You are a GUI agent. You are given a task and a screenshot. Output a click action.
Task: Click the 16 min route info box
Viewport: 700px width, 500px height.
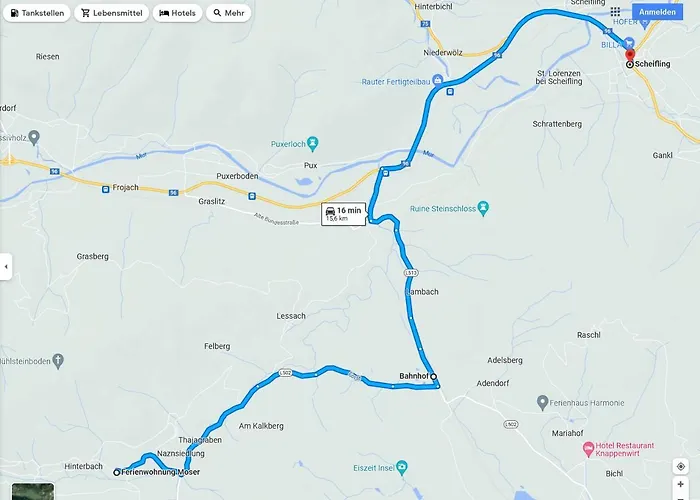pos(344,214)
